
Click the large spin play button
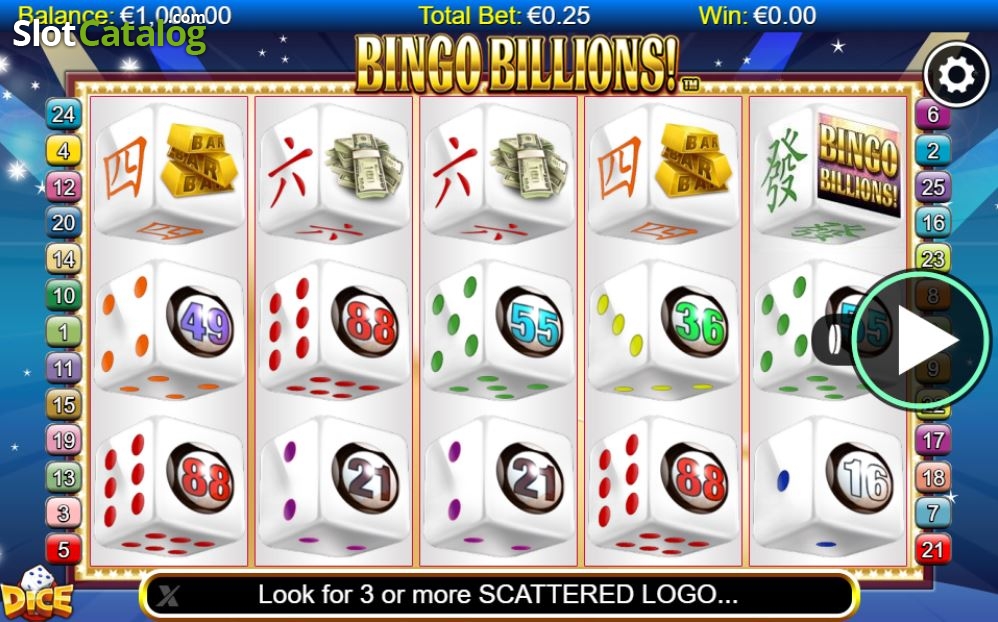click(x=922, y=339)
